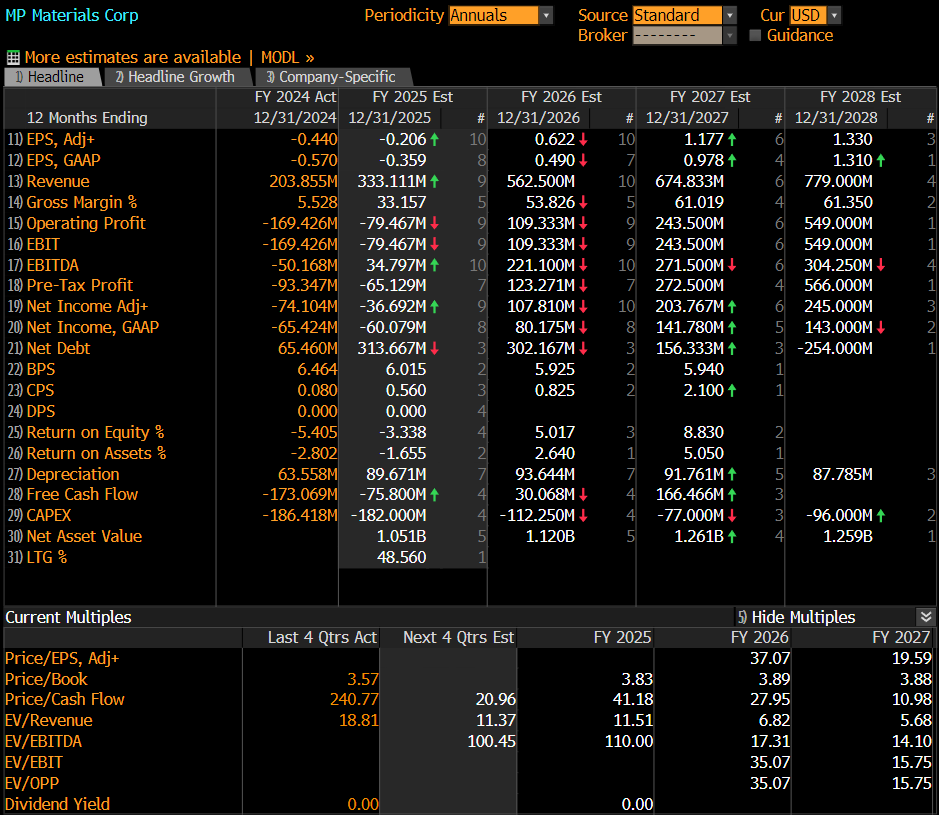Click the green arrow beside 1.310 EPS GAAP

[881, 160]
